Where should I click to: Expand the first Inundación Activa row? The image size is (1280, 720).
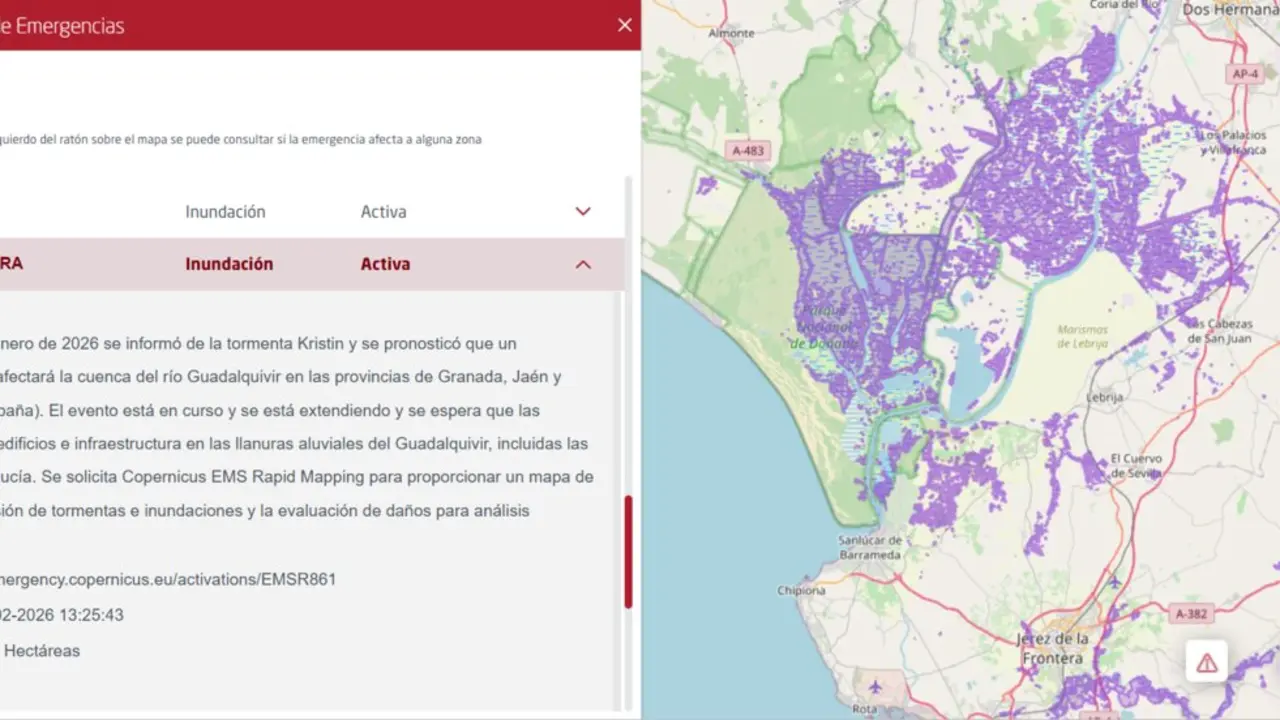pyautogui.click(x=583, y=211)
